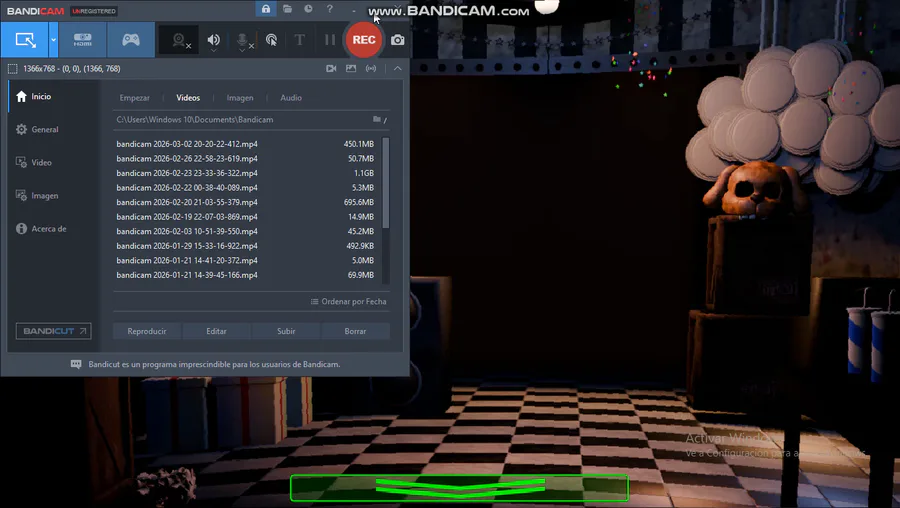Open the scheduled recording clock icon
Viewport: 900px width, 508px height.
(x=308, y=9)
